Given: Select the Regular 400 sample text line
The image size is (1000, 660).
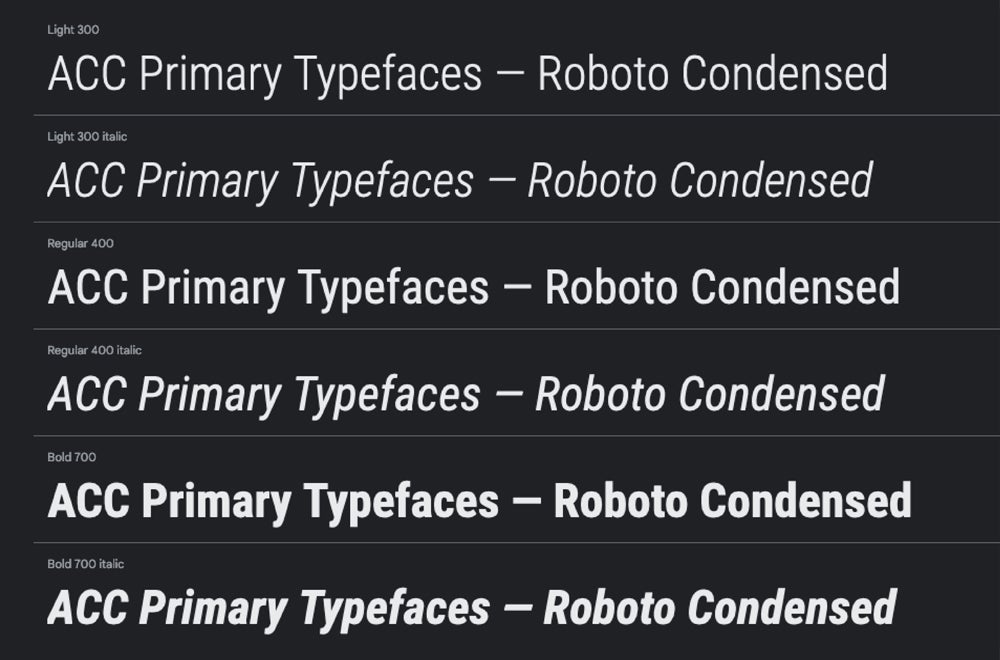Looking at the screenshot, I should pos(473,288).
